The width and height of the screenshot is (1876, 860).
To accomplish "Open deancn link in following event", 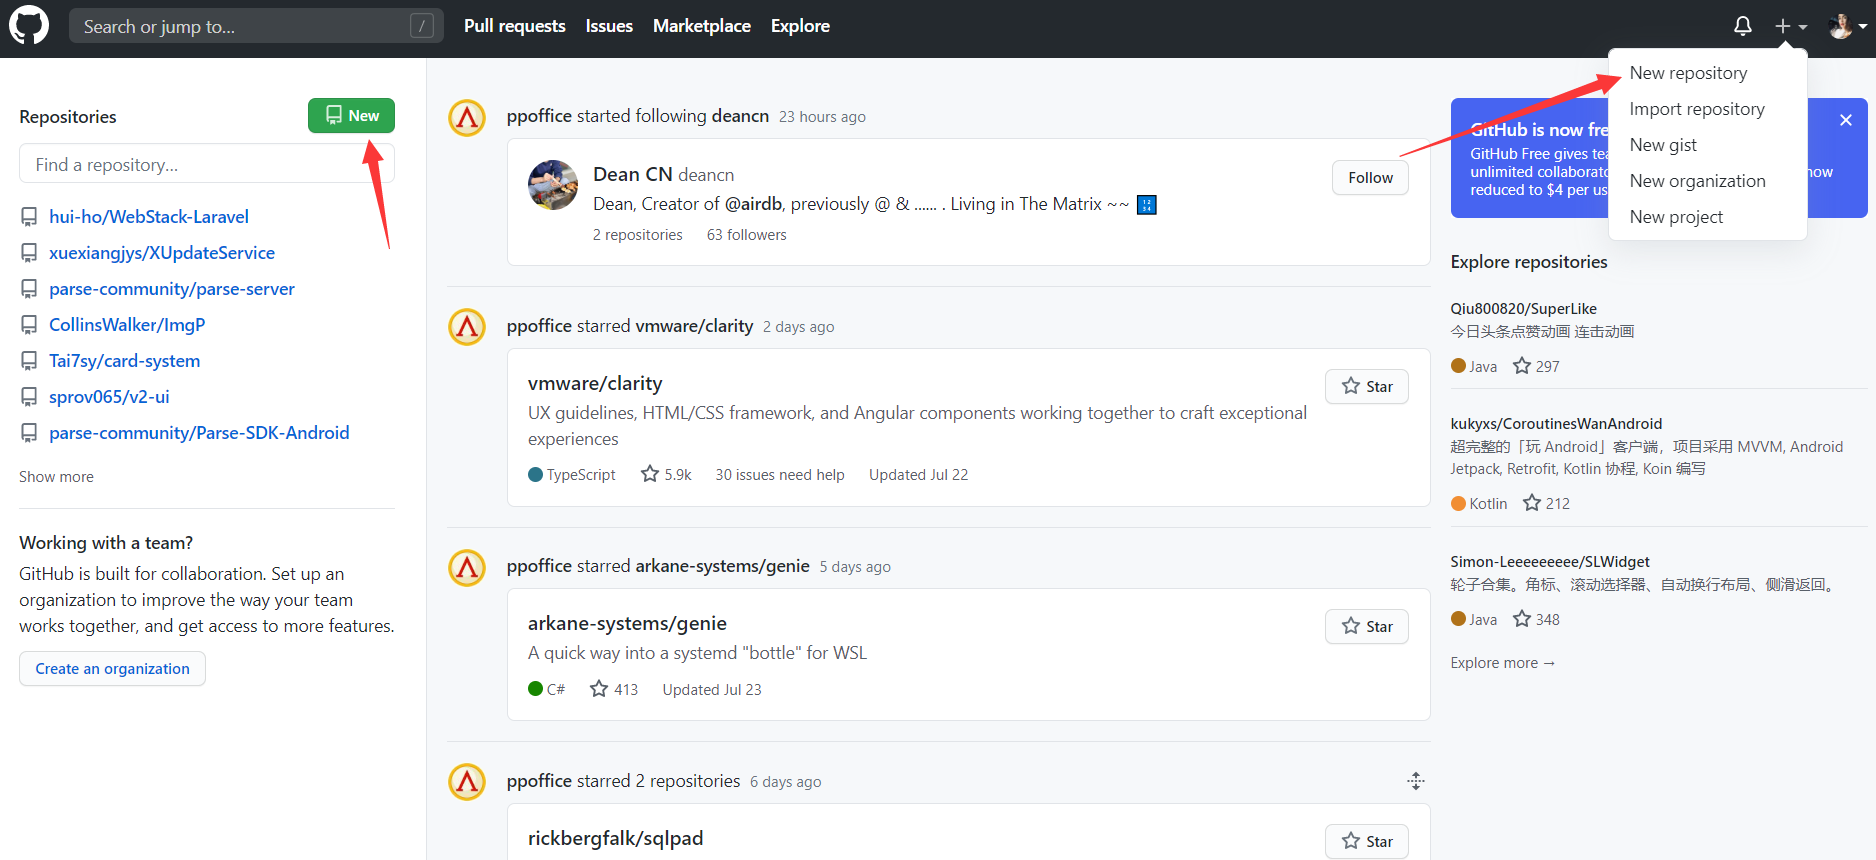I will click(740, 116).
